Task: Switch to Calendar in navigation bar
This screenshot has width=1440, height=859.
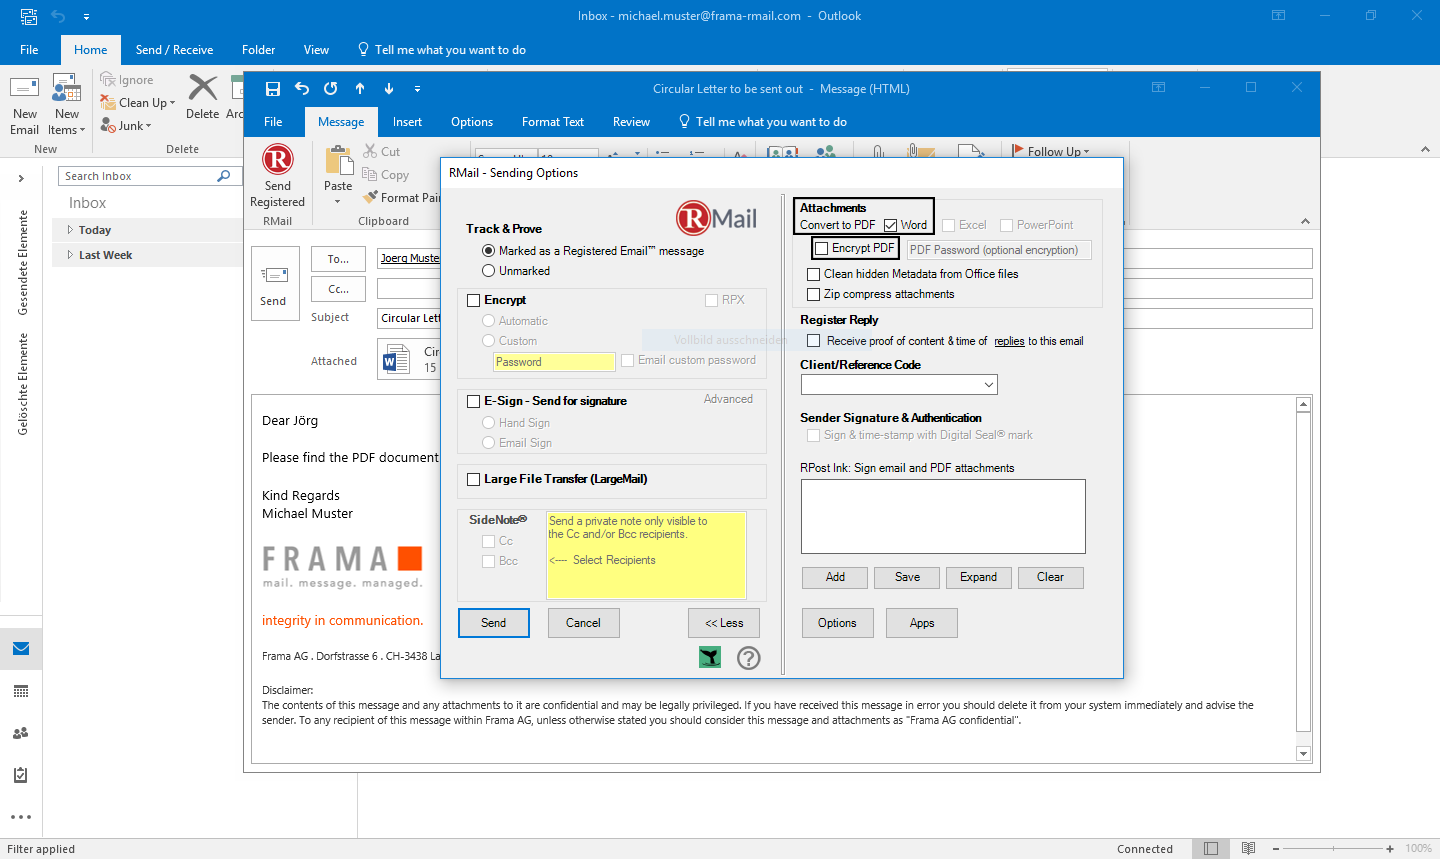Action: pos(21,691)
